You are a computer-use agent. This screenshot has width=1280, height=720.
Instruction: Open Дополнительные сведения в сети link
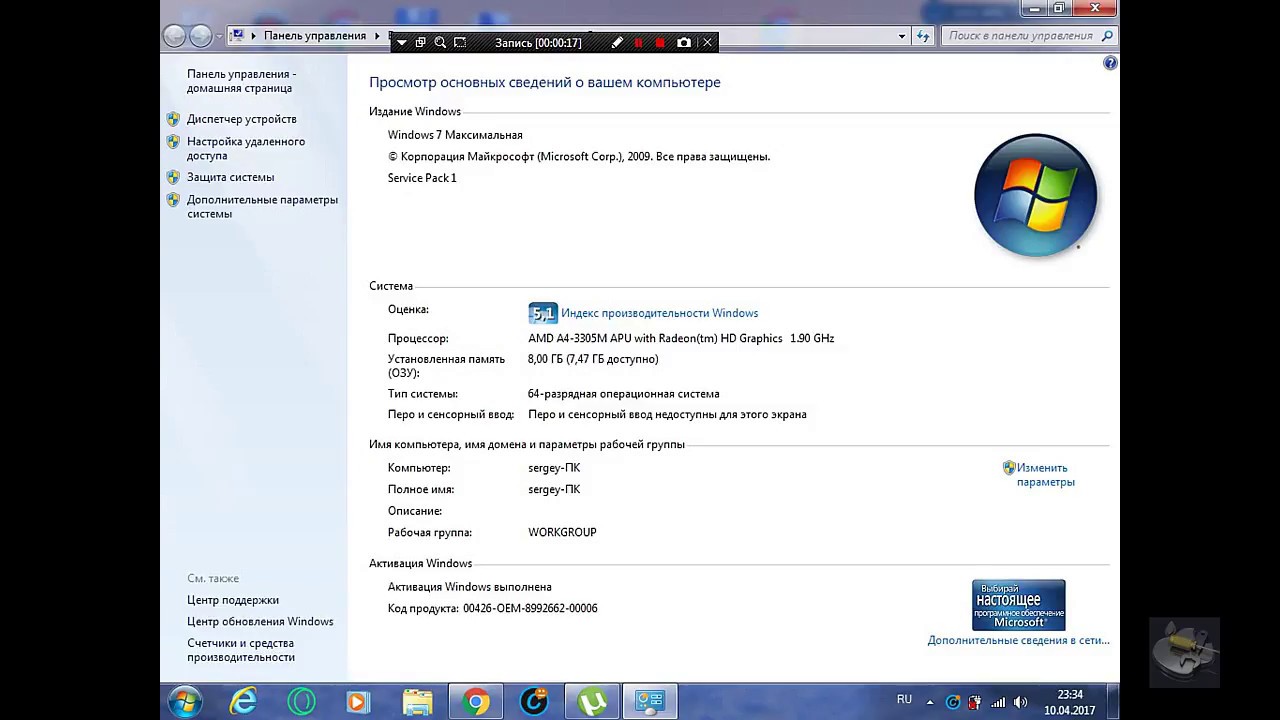pos(1018,640)
